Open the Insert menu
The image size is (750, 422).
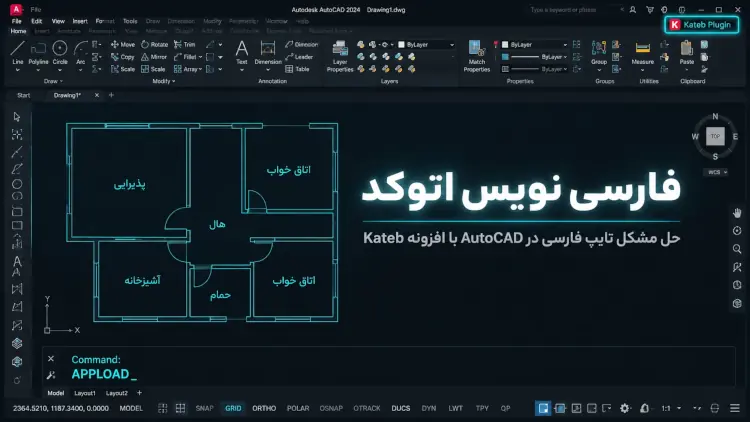point(80,21)
